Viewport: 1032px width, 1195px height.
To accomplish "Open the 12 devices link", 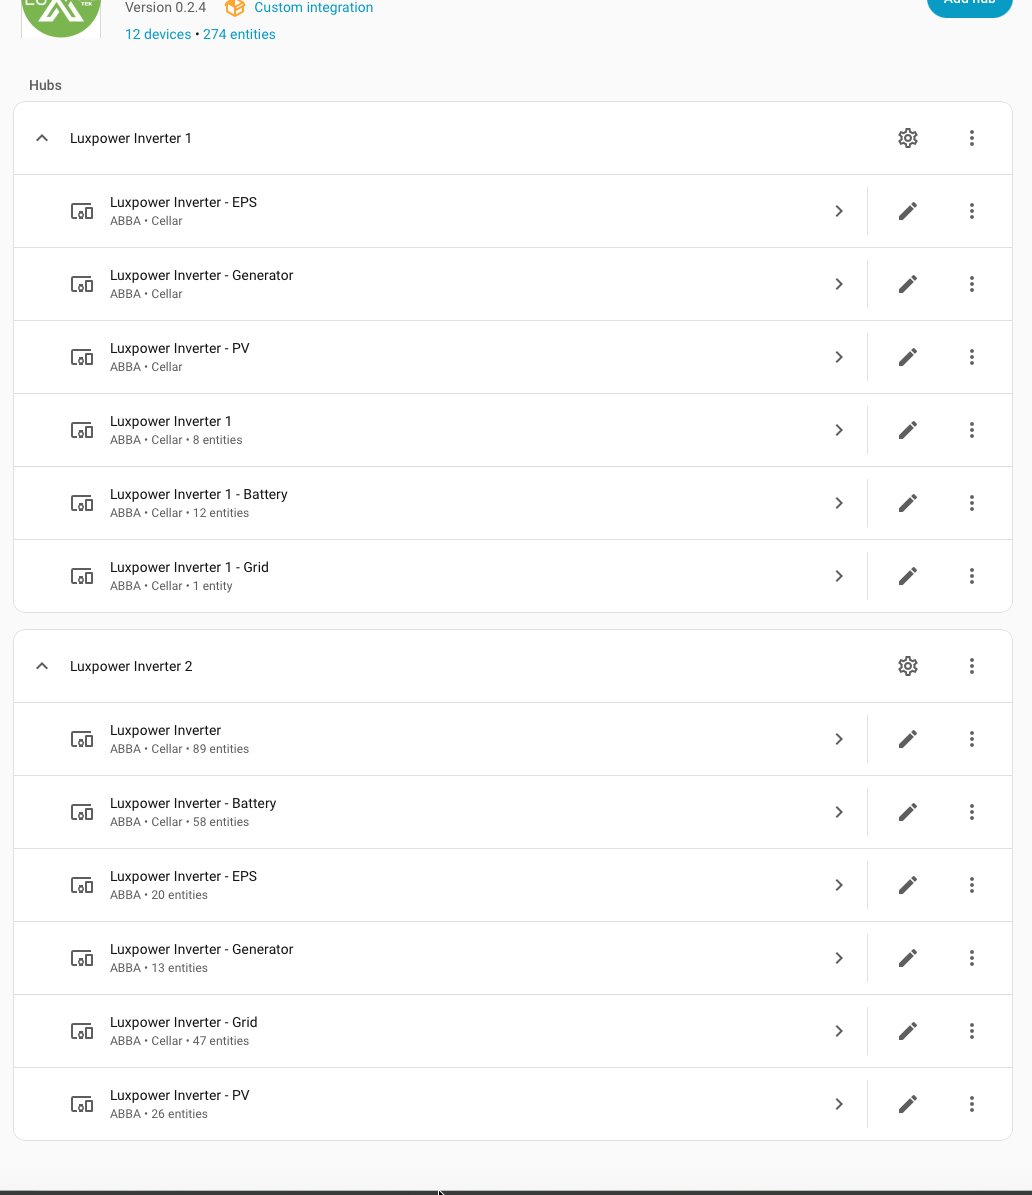I will tap(158, 34).
